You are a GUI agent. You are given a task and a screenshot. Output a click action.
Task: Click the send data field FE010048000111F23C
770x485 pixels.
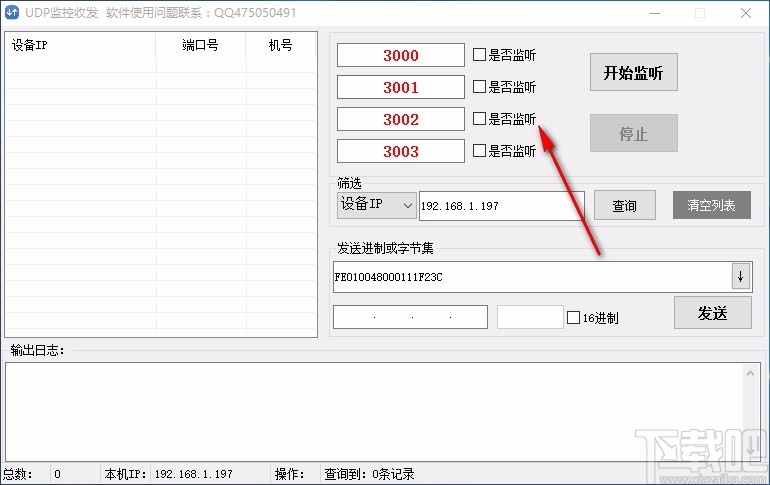(x=532, y=277)
